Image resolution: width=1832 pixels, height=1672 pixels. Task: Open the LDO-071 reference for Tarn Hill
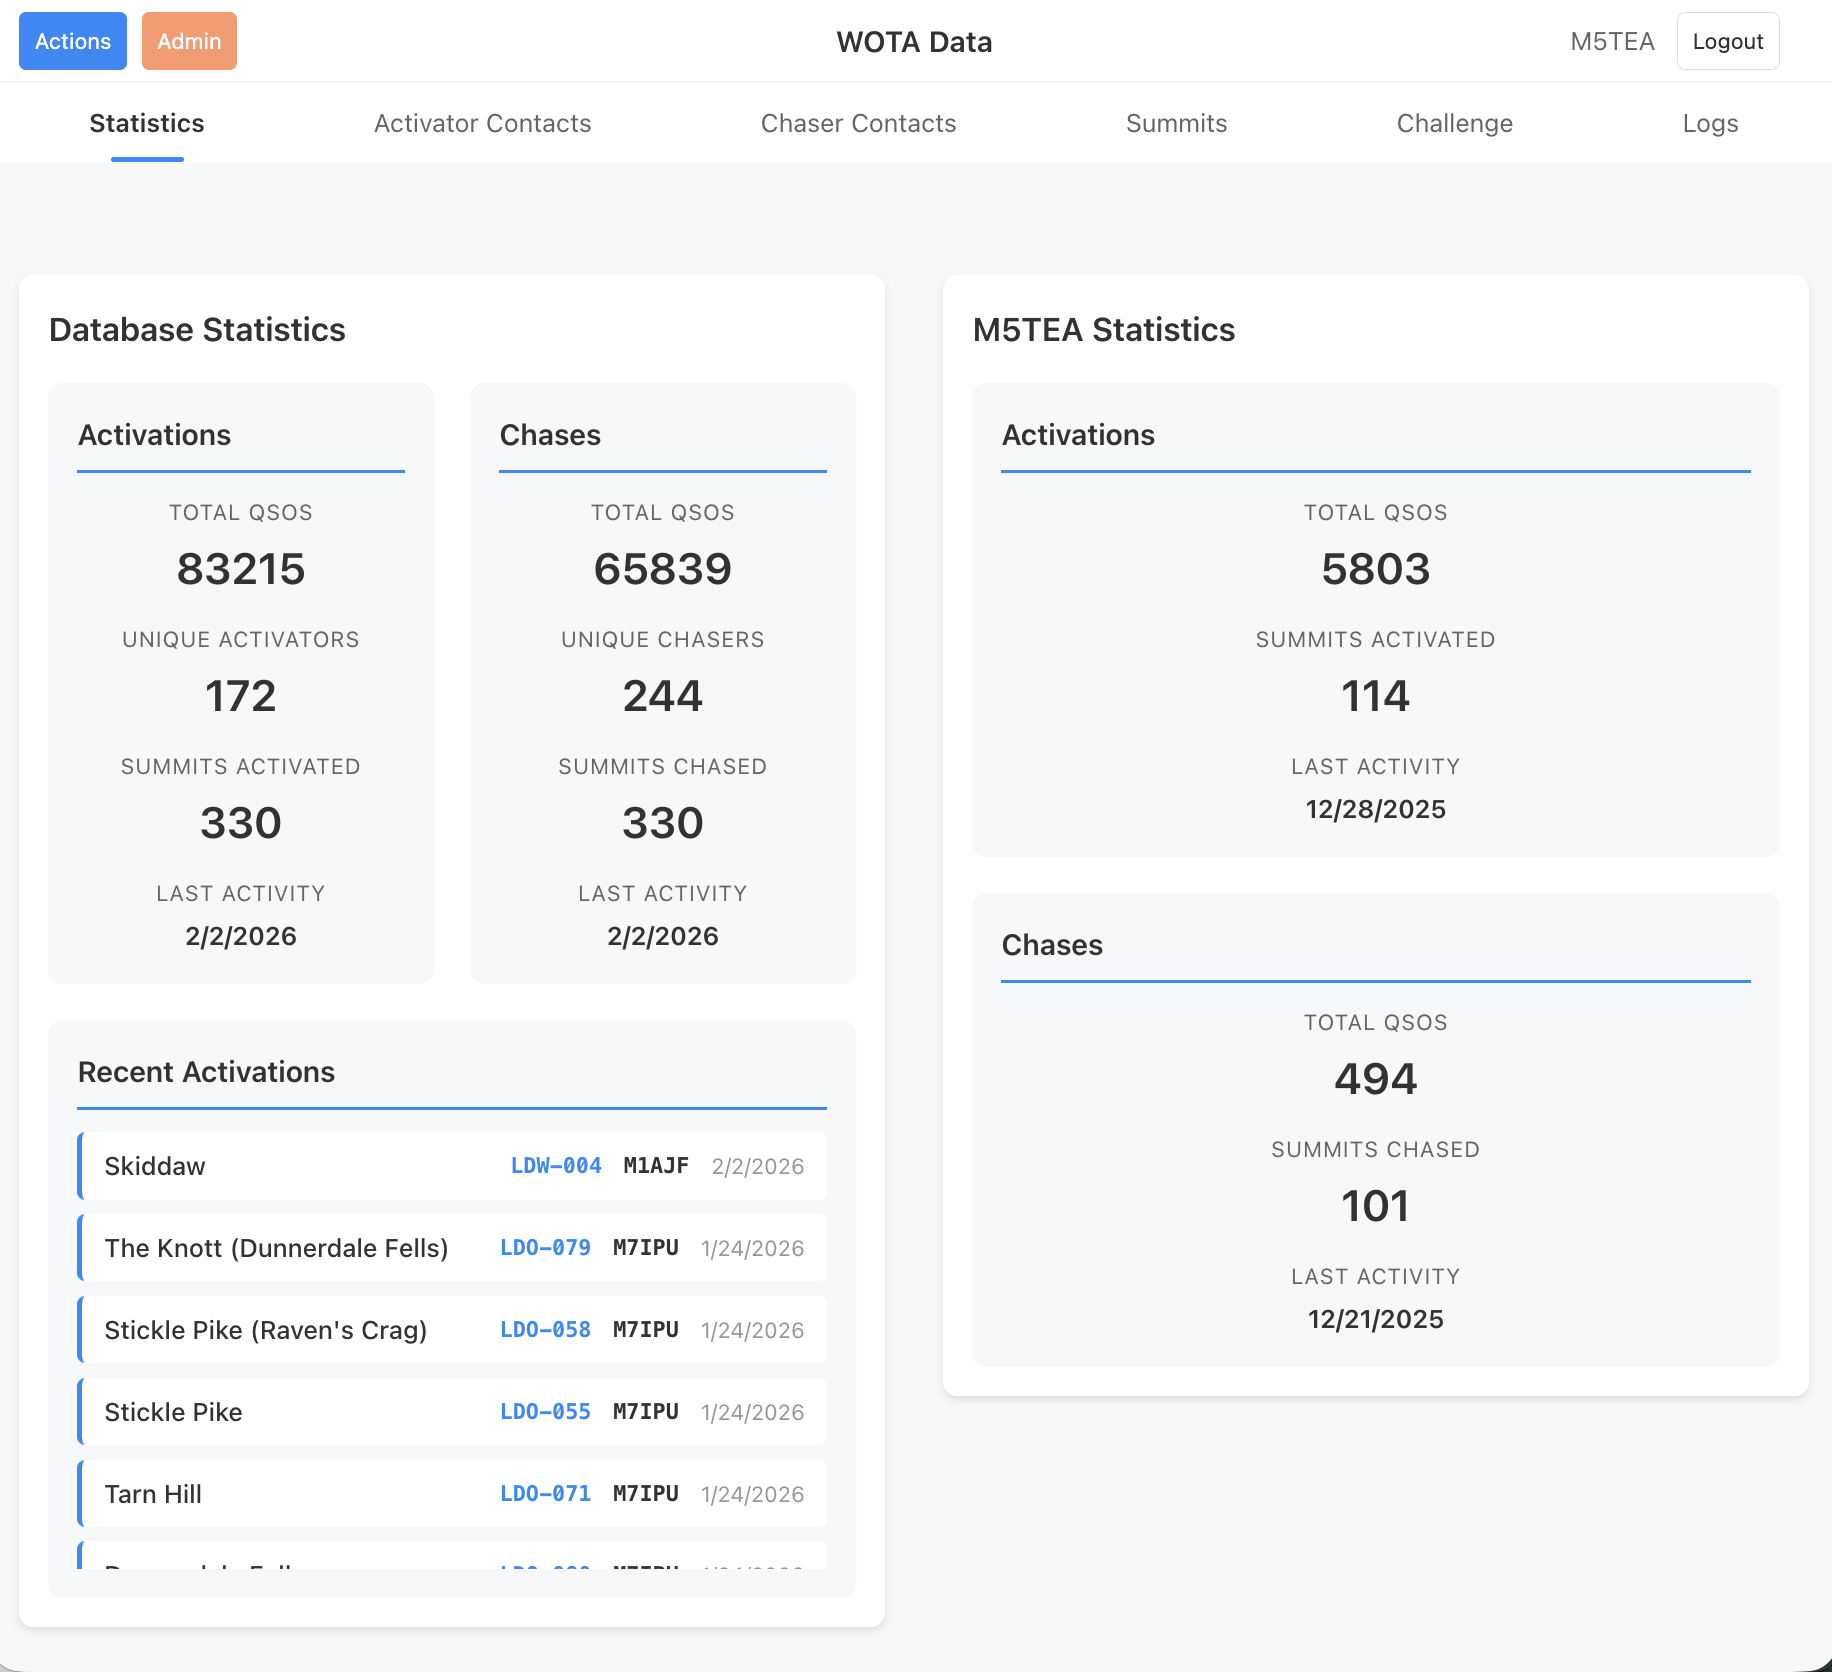pyautogui.click(x=545, y=1494)
